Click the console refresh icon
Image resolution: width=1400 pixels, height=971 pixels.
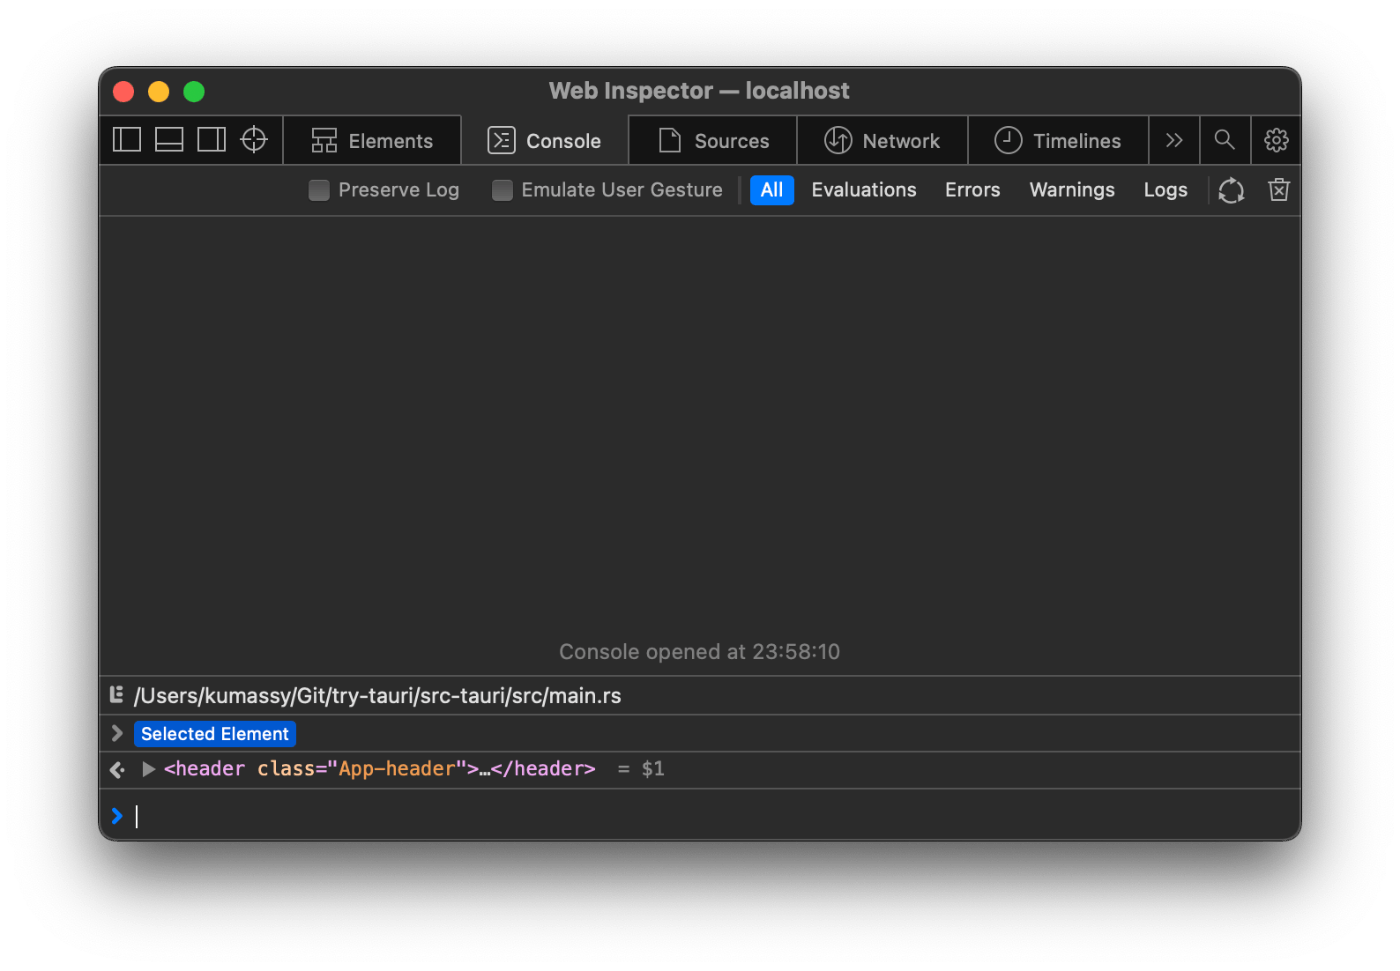pos(1230,190)
